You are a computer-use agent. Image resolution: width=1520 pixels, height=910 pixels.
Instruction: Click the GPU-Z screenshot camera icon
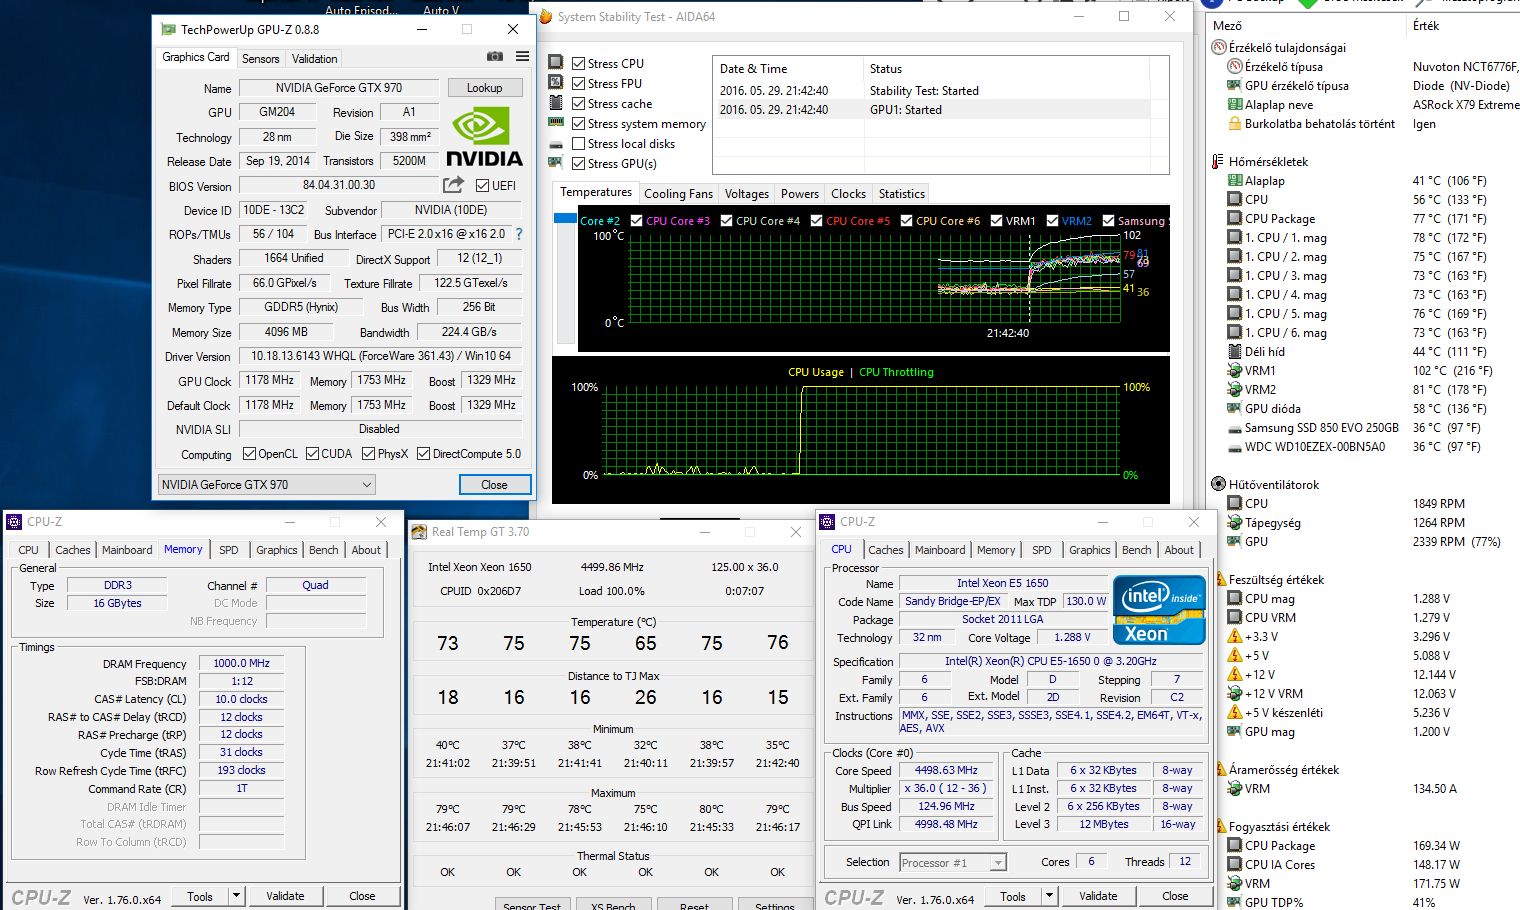pos(495,57)
